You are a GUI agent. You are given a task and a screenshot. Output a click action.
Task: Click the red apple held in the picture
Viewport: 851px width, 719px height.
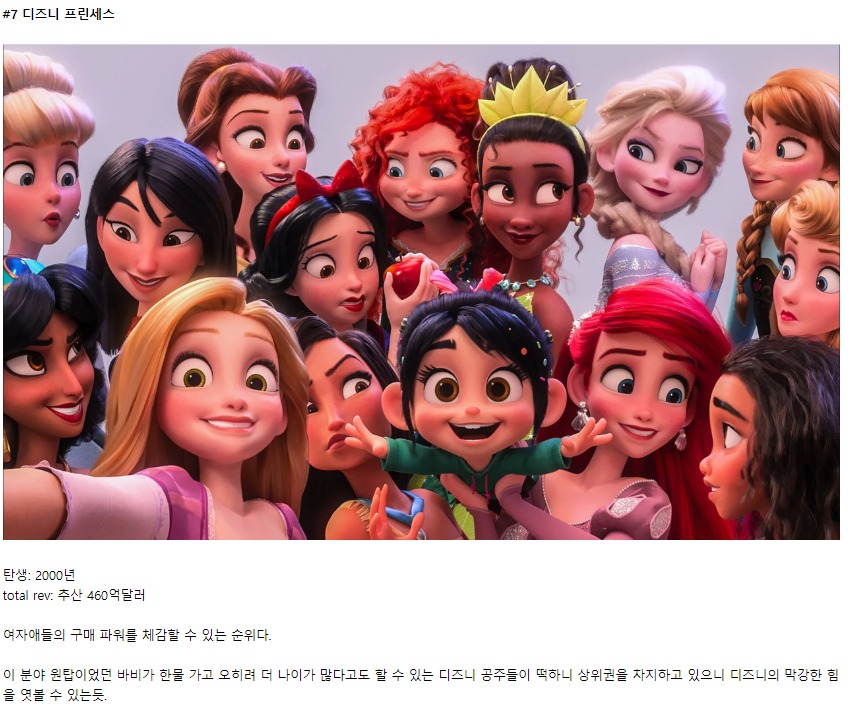click(x=404, y=277)
